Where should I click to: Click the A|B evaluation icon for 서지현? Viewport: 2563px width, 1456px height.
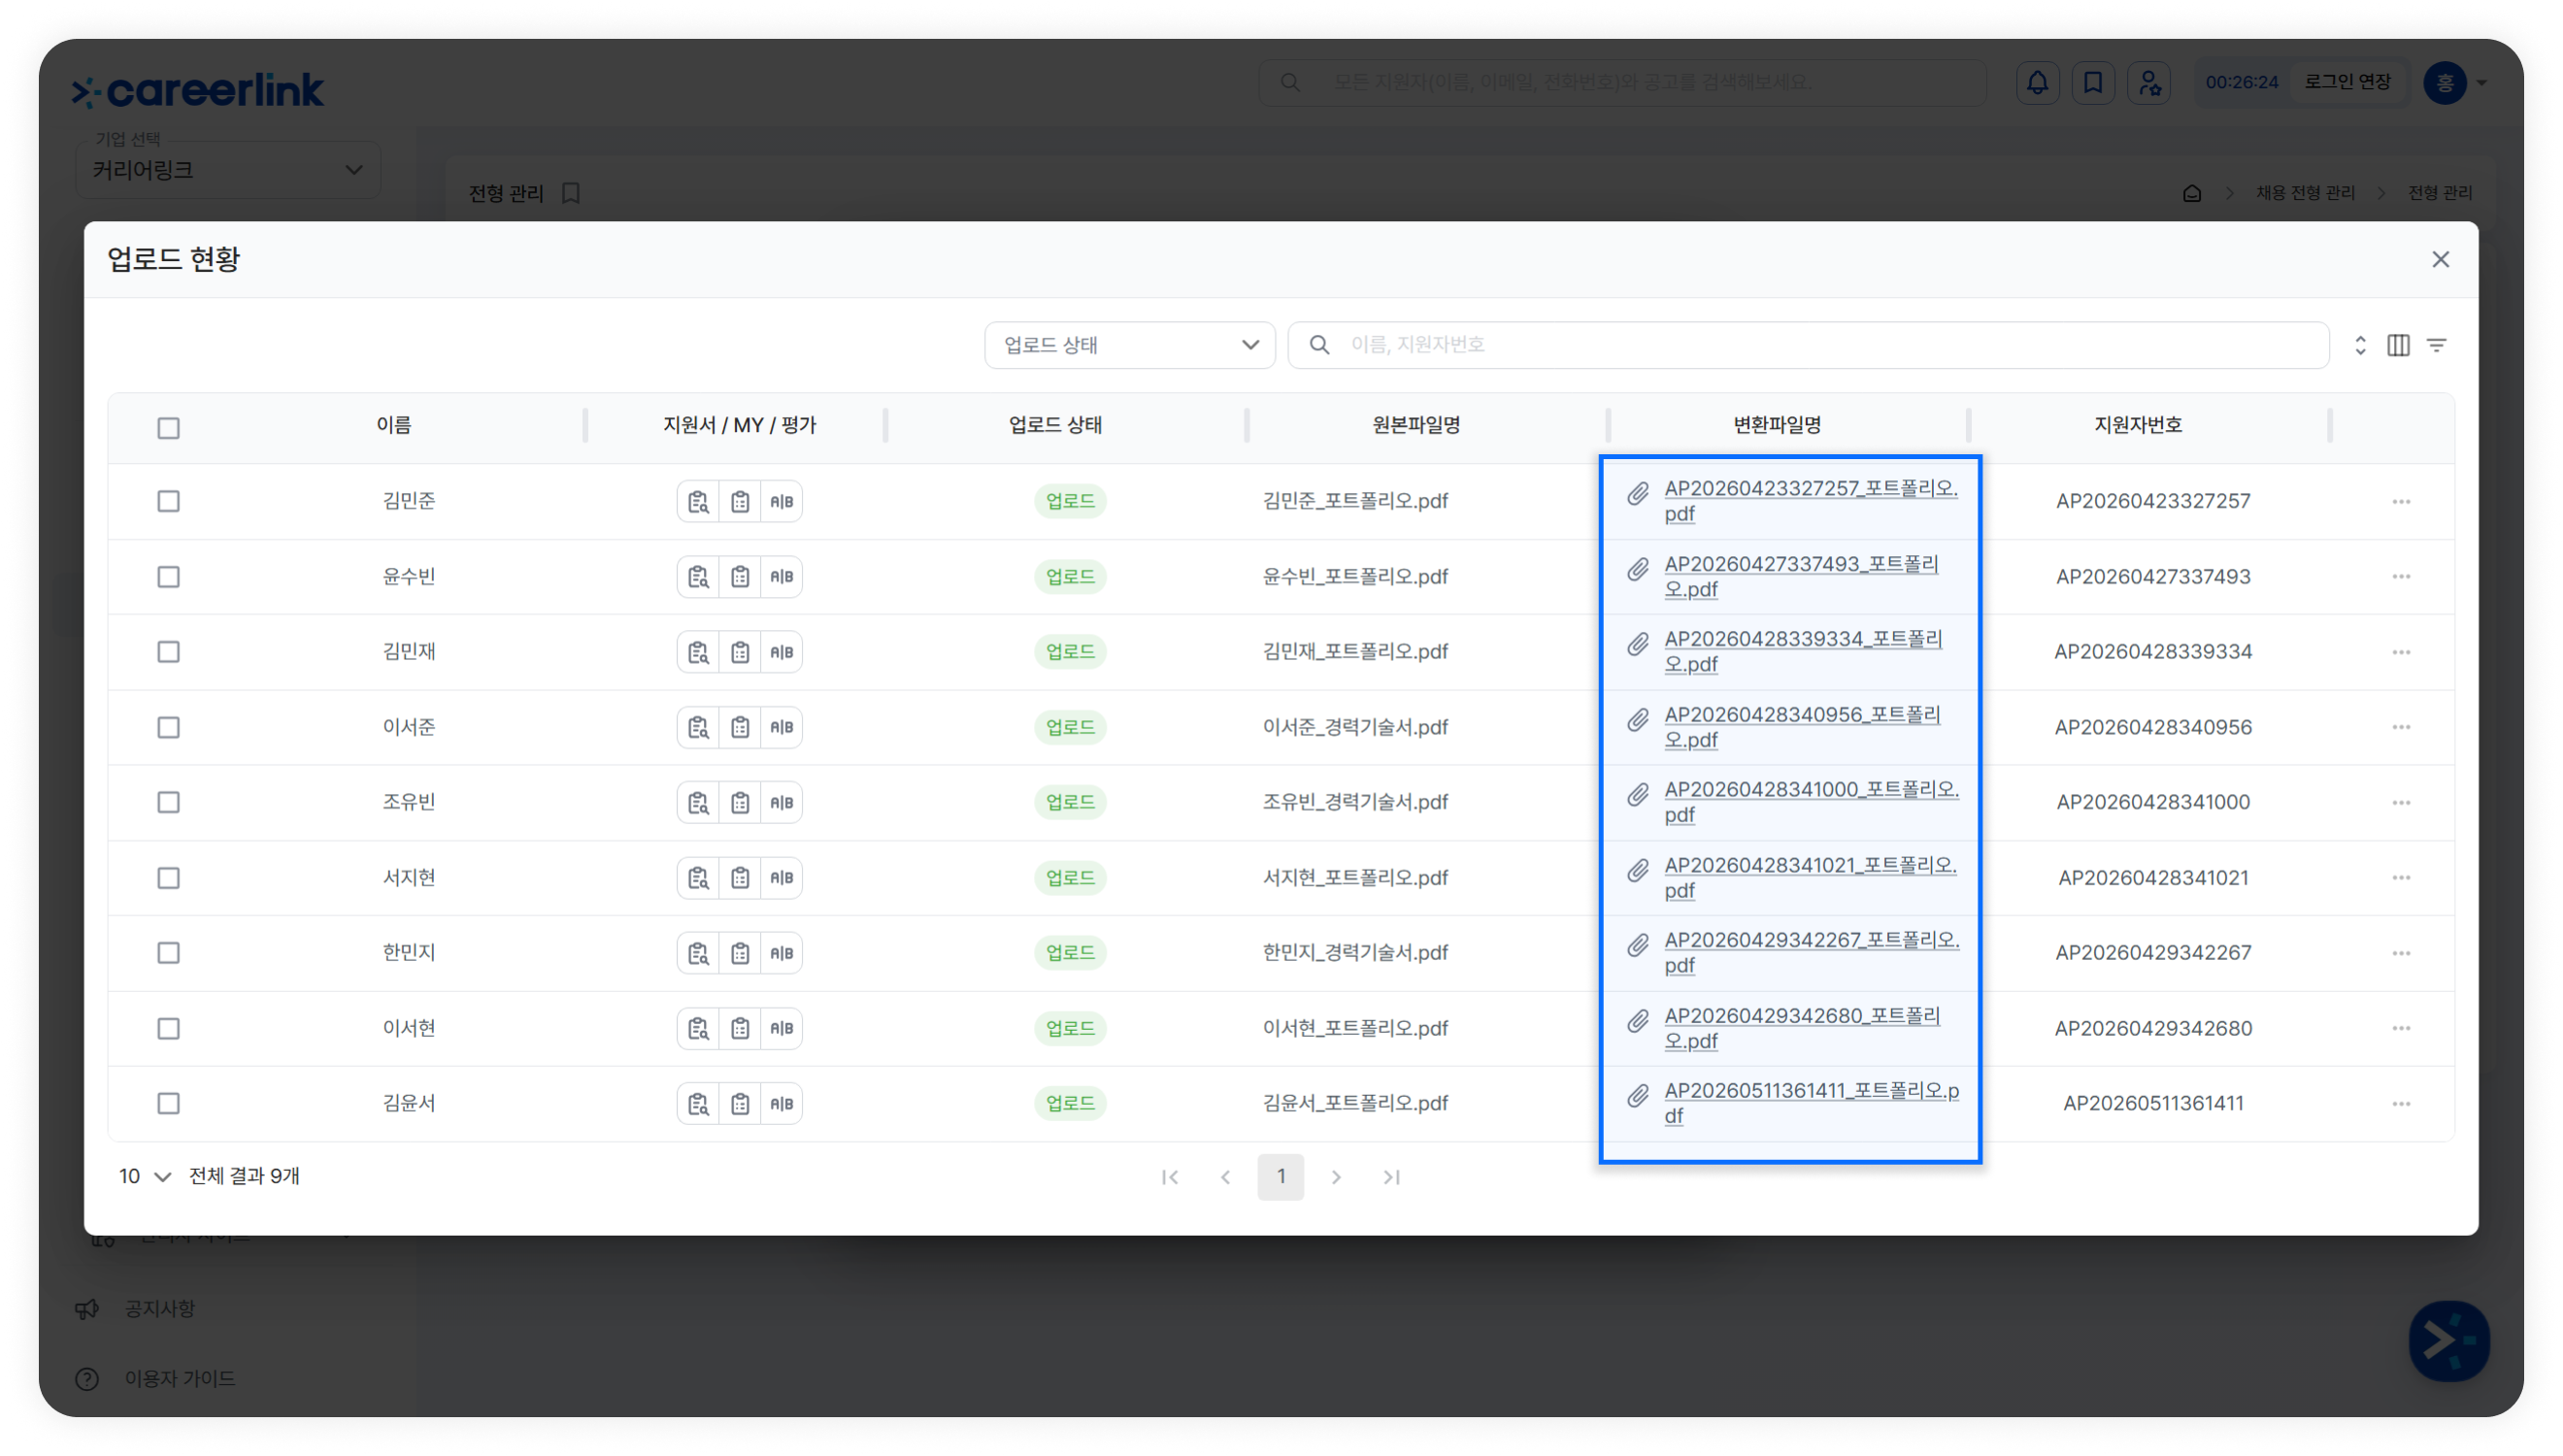pyautogui.click(x=782, y=878)
